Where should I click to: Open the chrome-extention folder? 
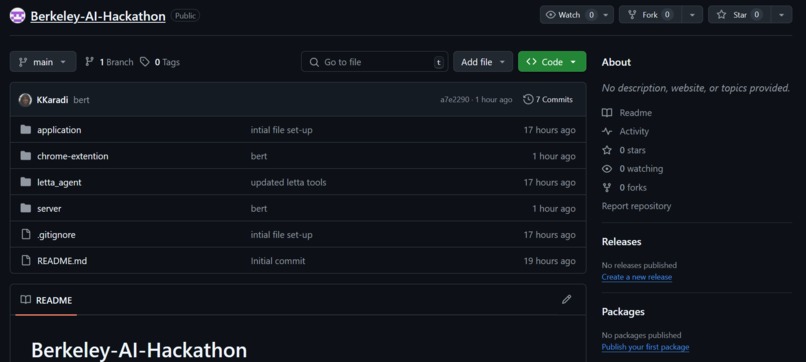click(72, 156)
